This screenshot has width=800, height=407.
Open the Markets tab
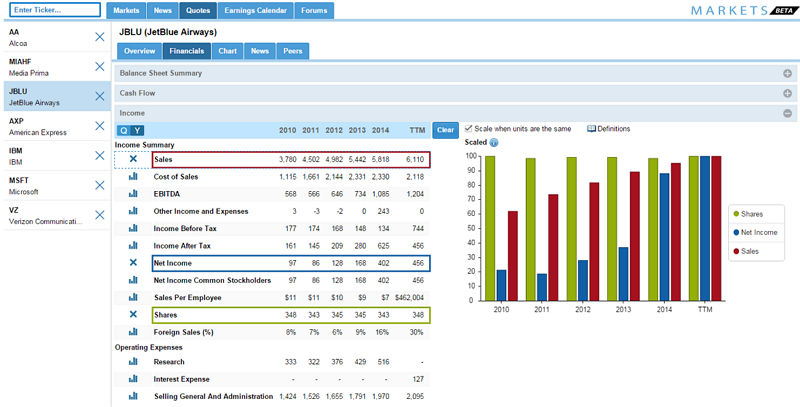coord(126,11)
